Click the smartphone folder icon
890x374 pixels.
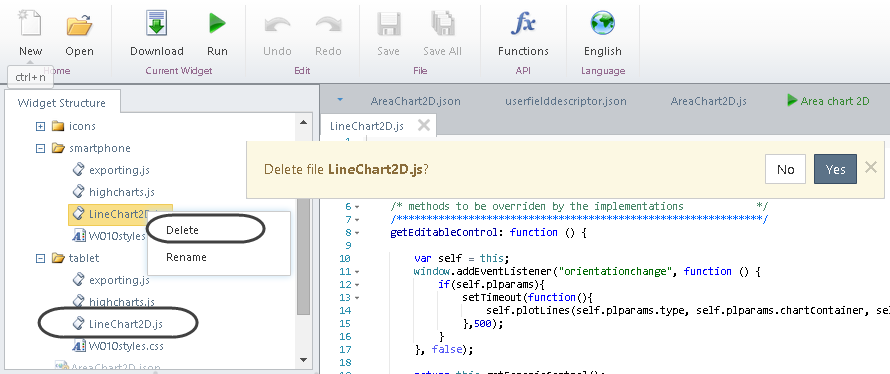point(57,148)
